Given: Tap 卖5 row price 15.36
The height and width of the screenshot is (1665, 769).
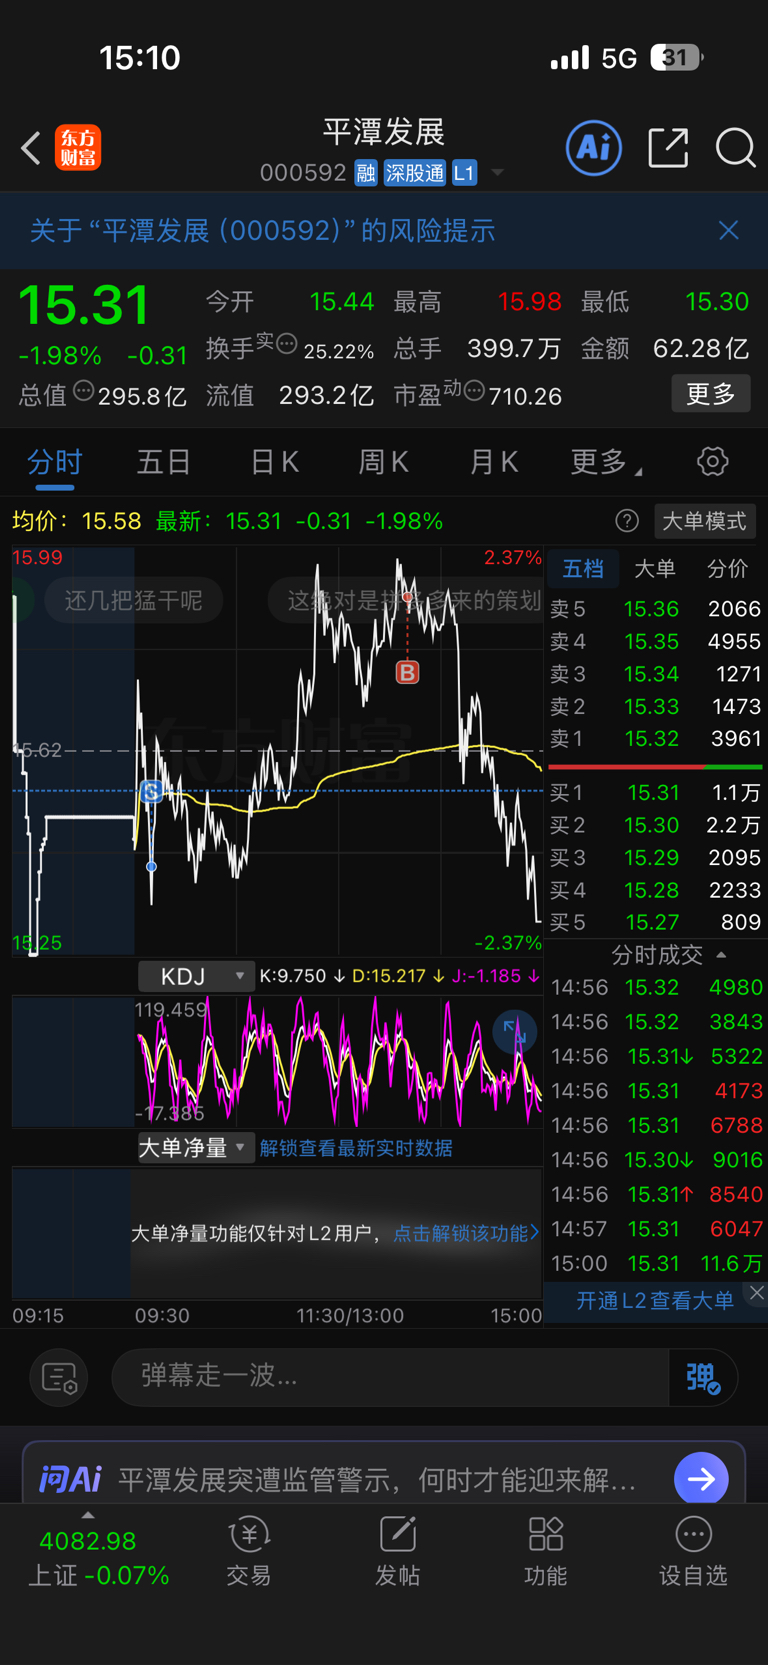Looking at the screenshot, I should pos(651,609).
